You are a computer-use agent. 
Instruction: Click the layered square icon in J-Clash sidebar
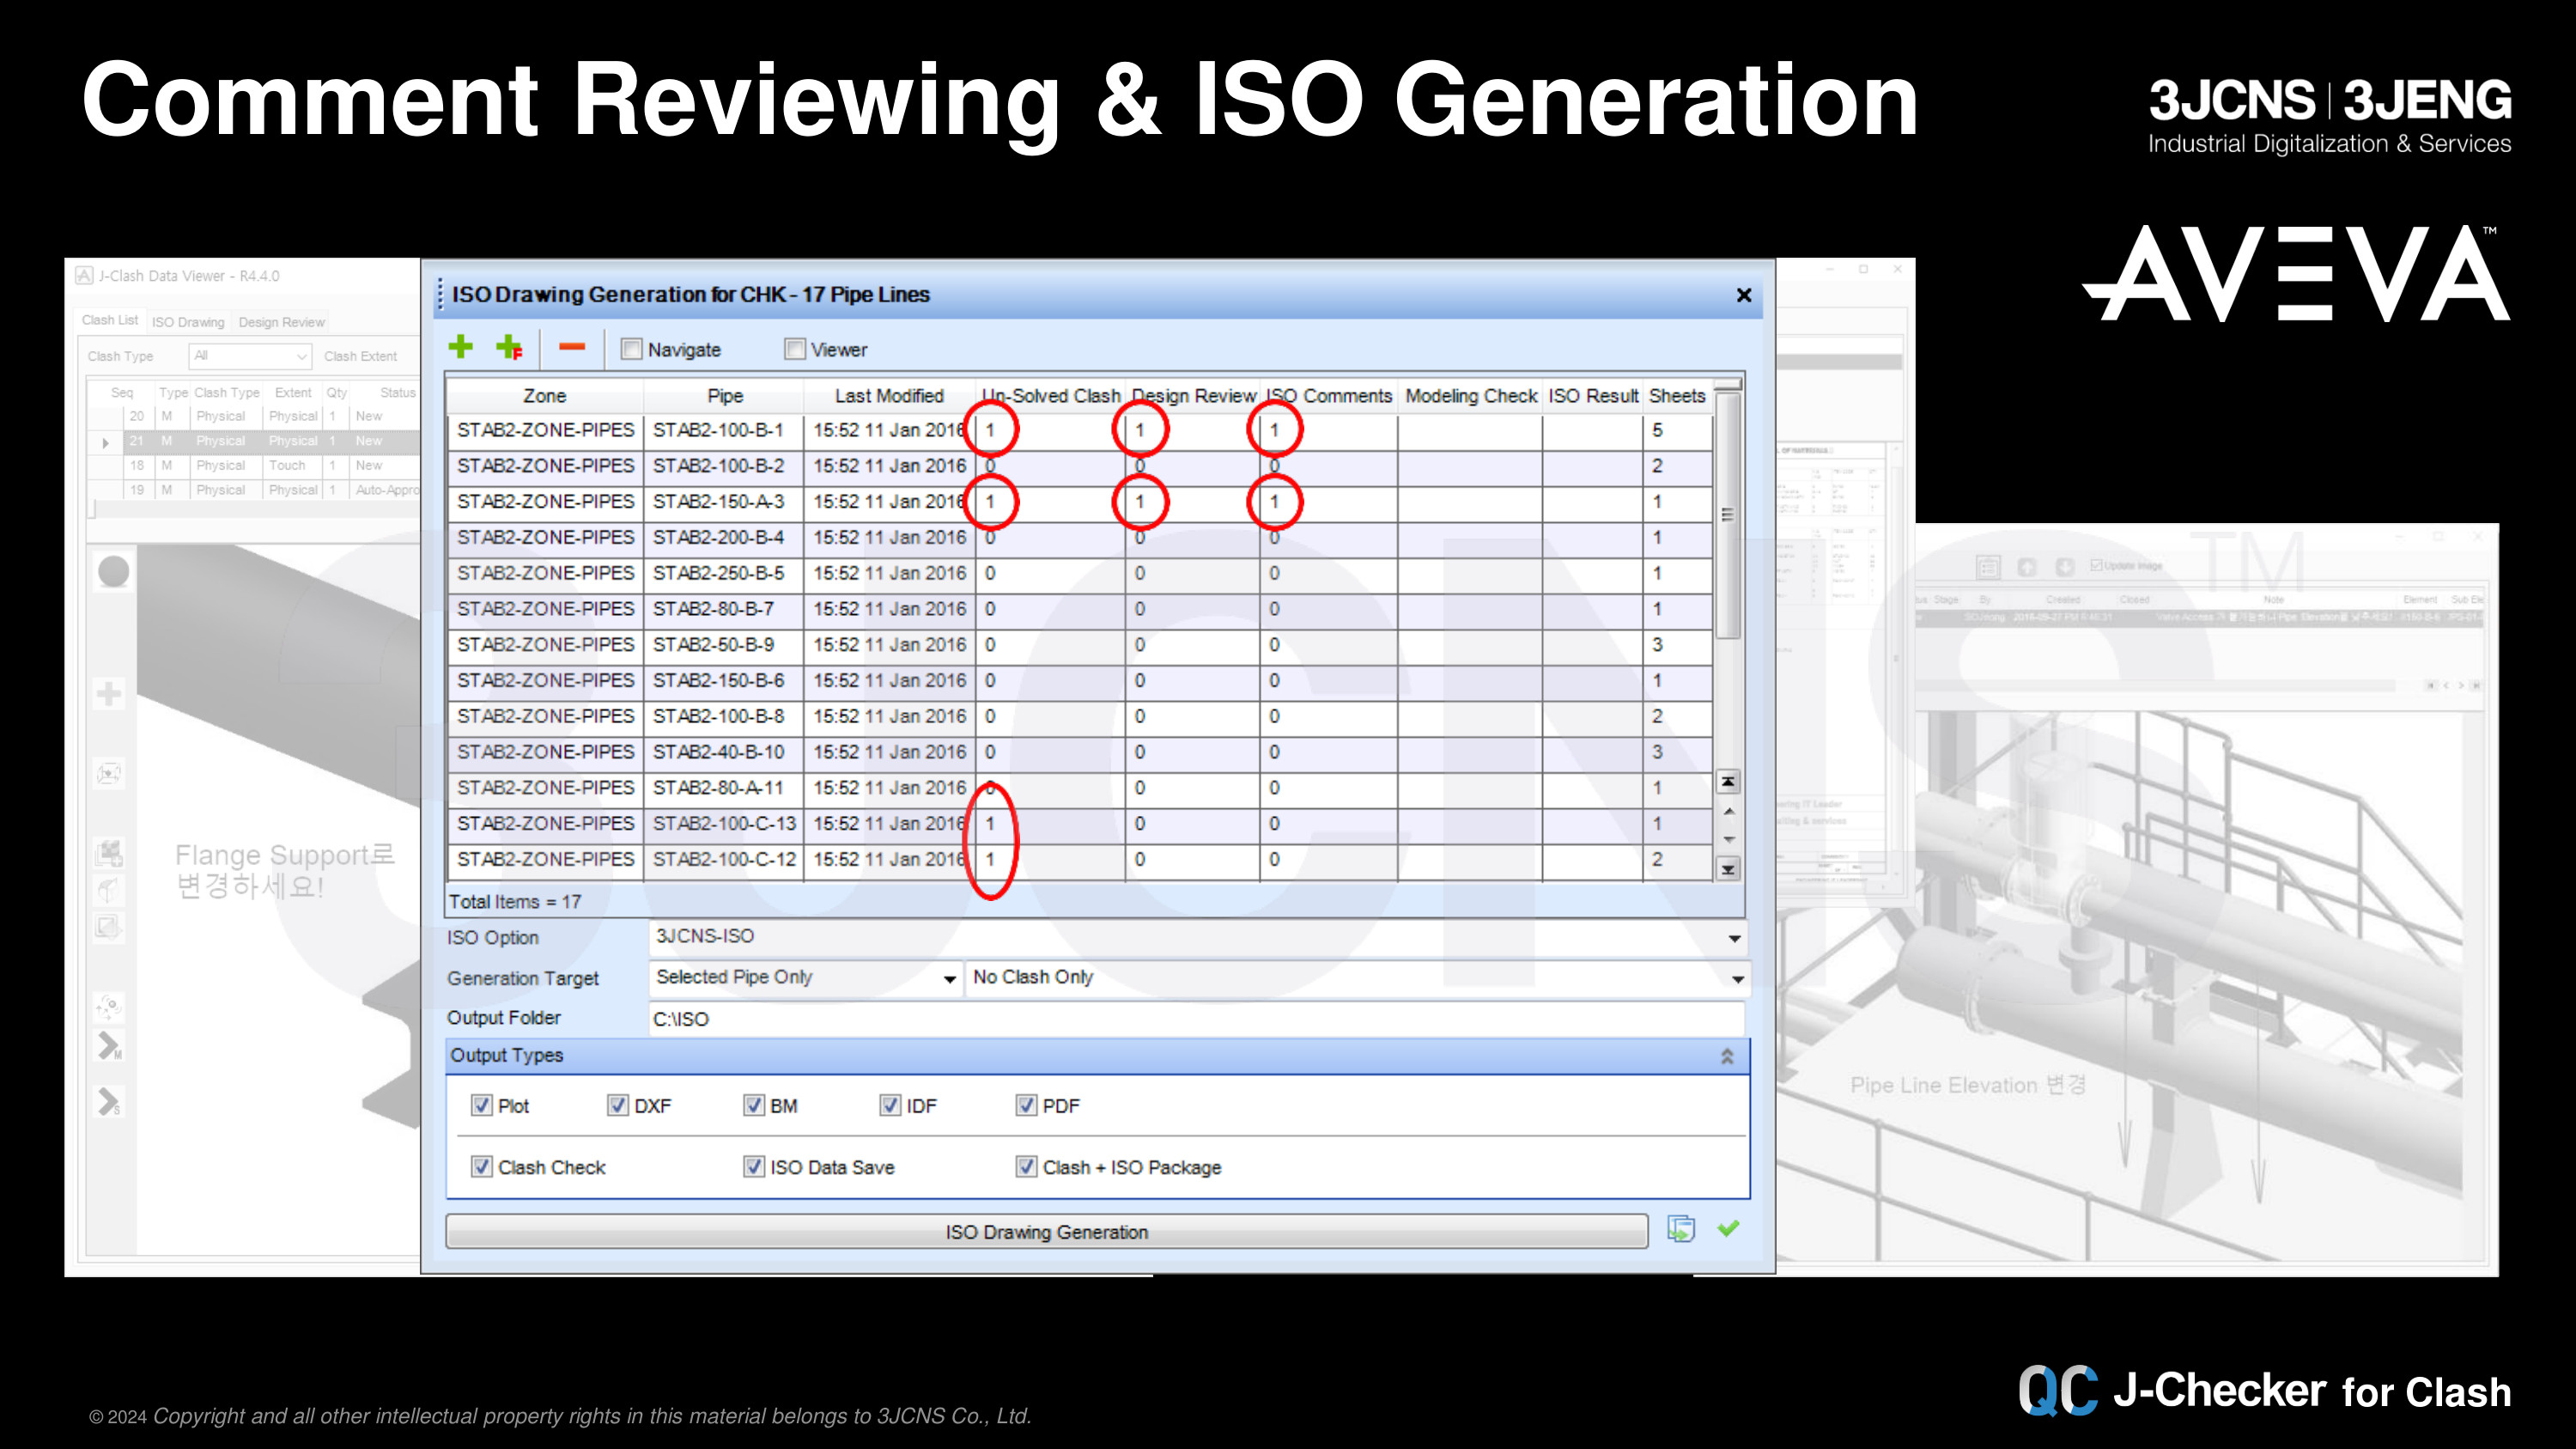[x=109, y=926]
